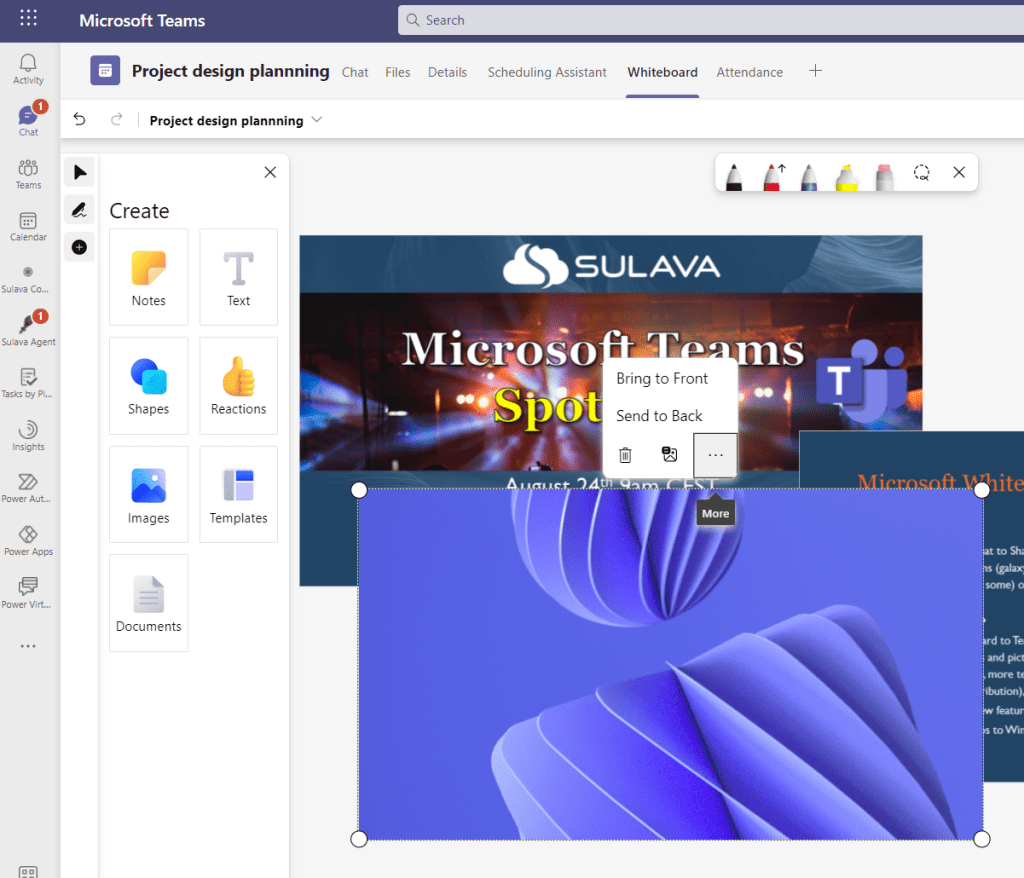
Task: Switch to the Scheduling Assistant tab
Action: [546, 72]
